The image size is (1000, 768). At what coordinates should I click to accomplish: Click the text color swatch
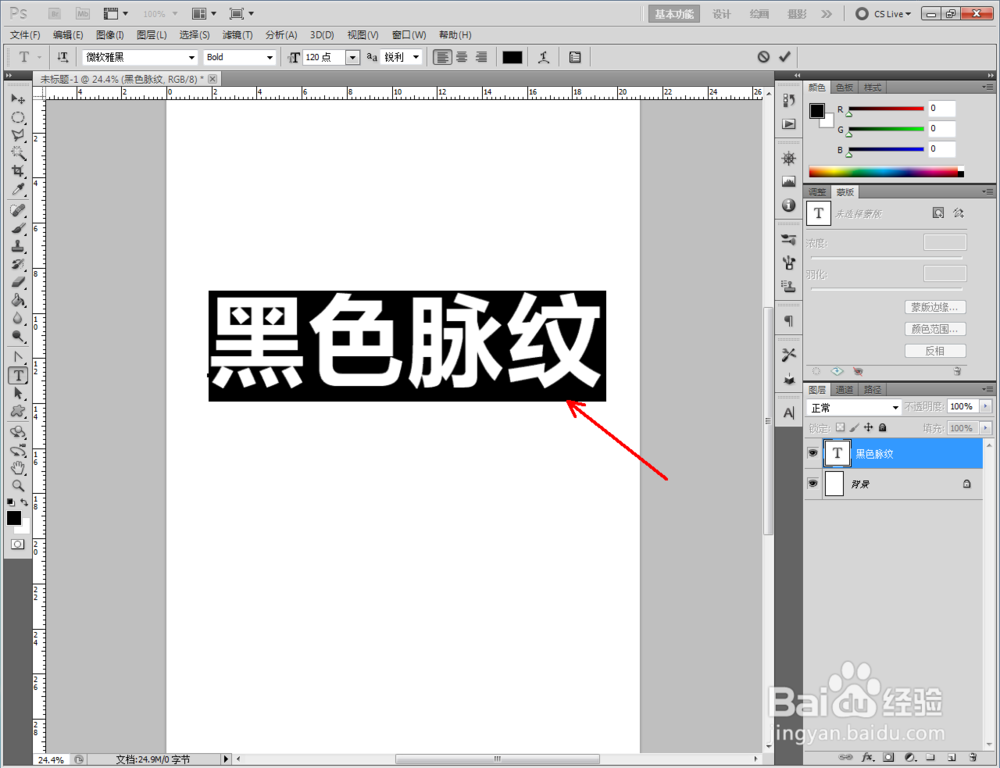click(512, 57)
